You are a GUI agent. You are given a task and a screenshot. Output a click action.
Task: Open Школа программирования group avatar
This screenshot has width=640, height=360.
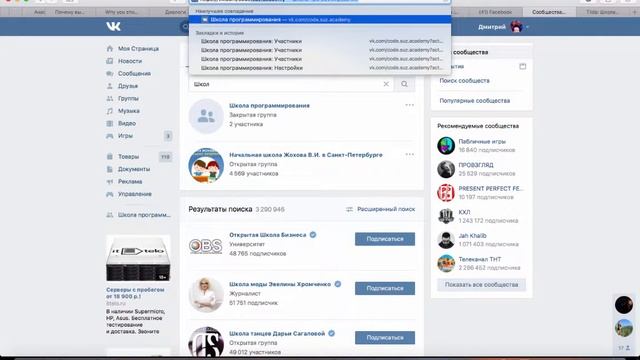[x=206, y=116]
